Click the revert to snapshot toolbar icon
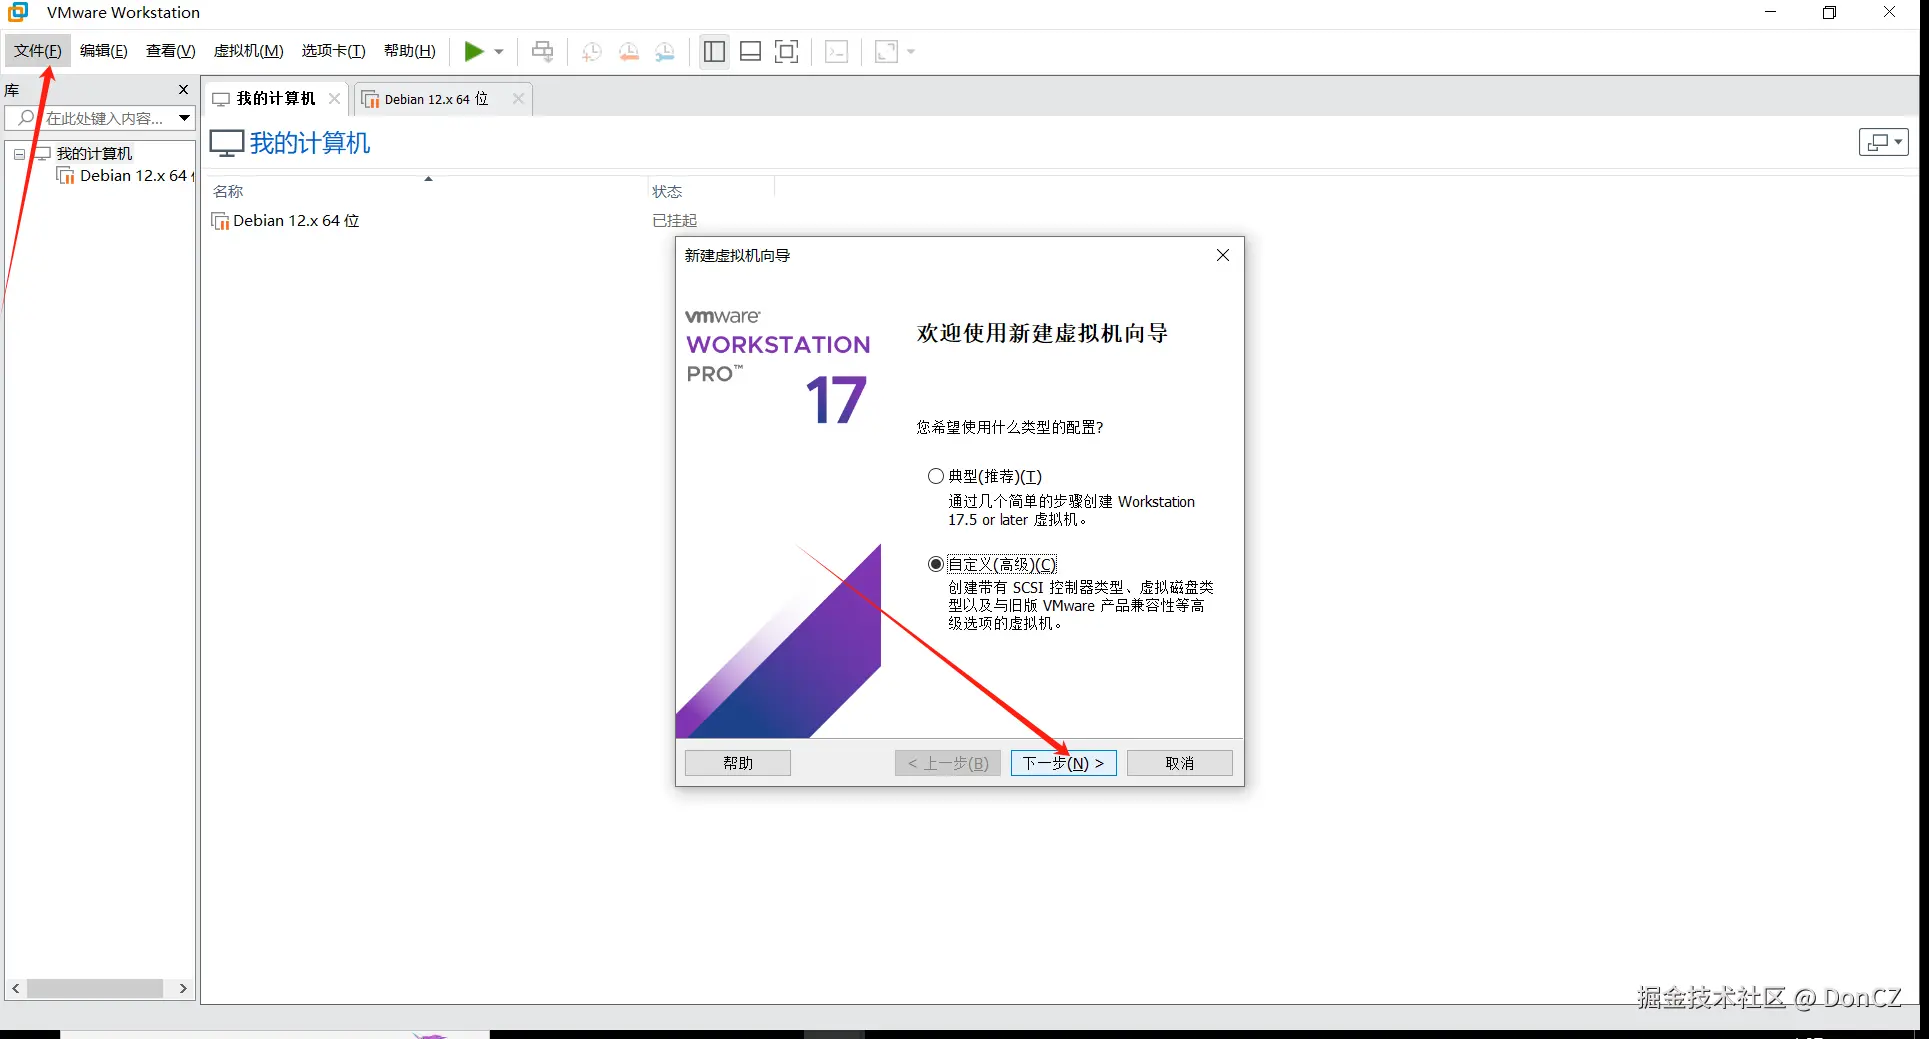 pos(629,52)
